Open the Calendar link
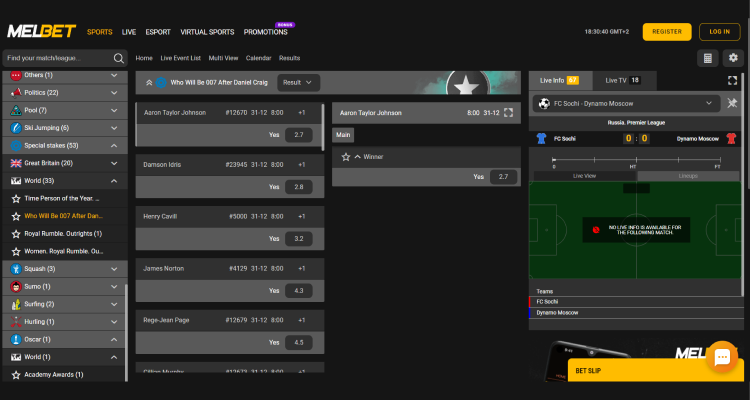Viewport: 750px width, 400px height. [258, 58]
